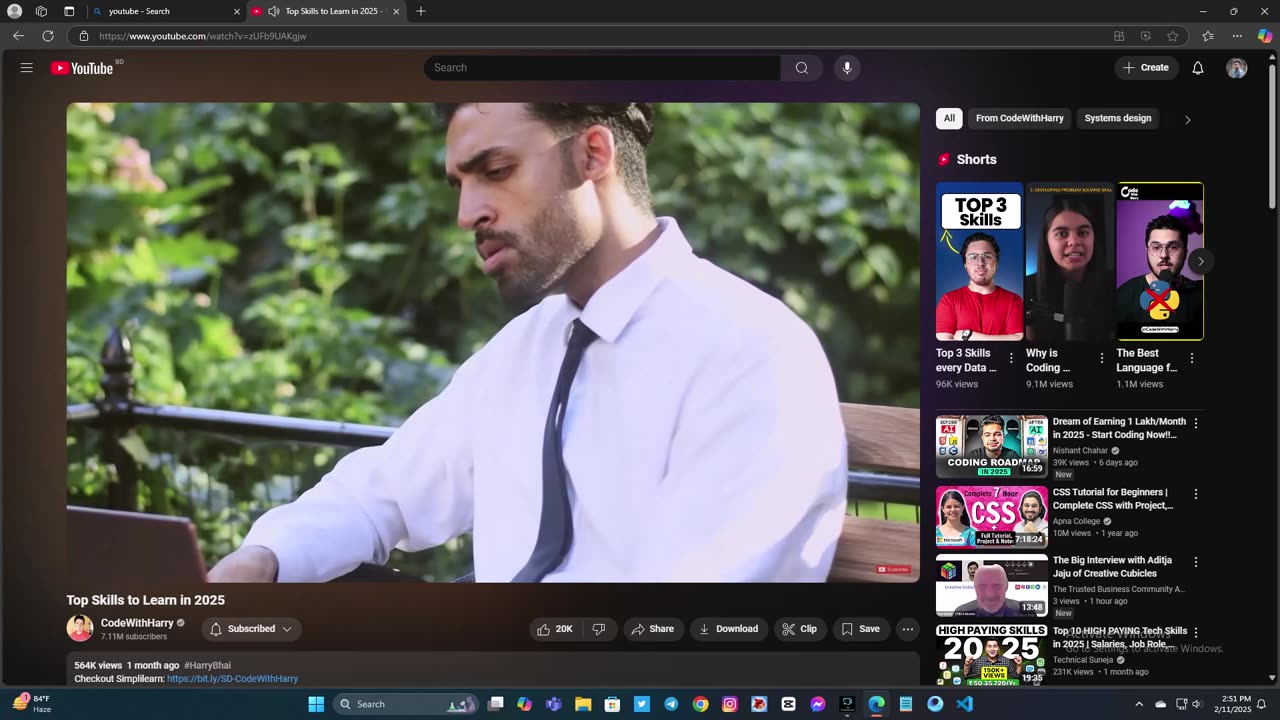Click the search magnifier button
The height and width of the screenshot is (720, 1280).
click(x=801, y=68)
